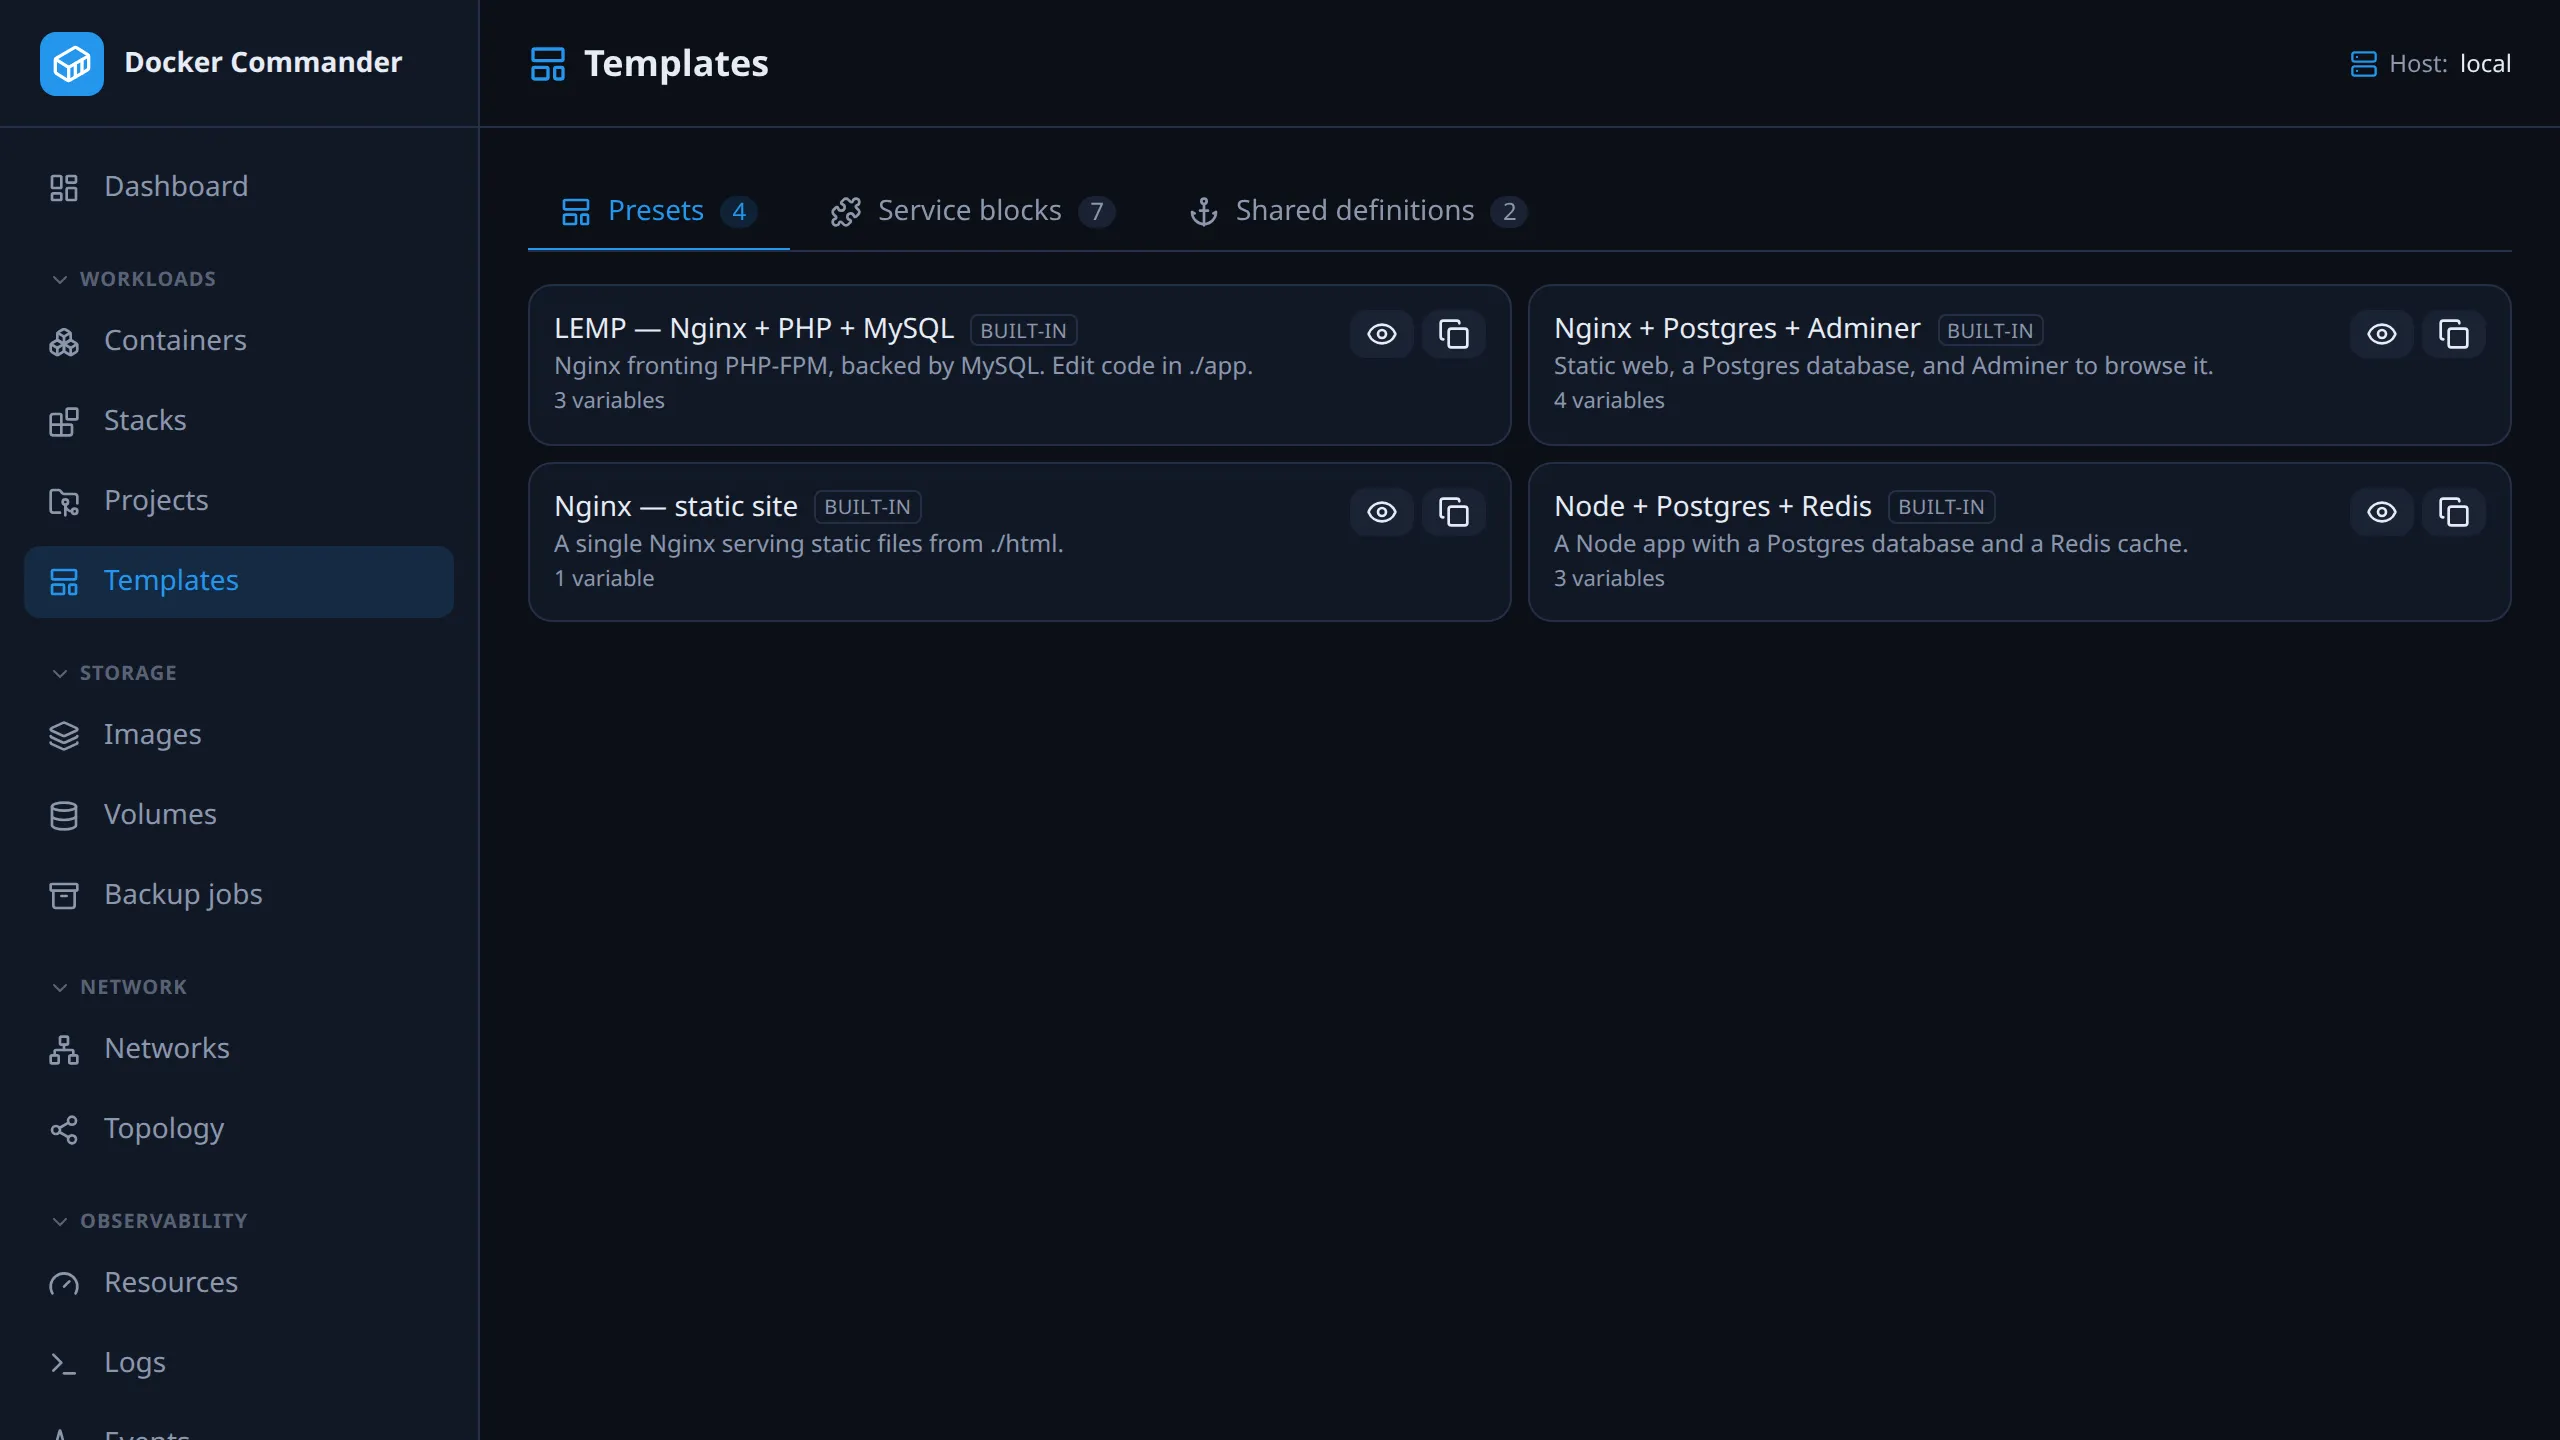Click the '1 variable' text

tap(604, 578)
